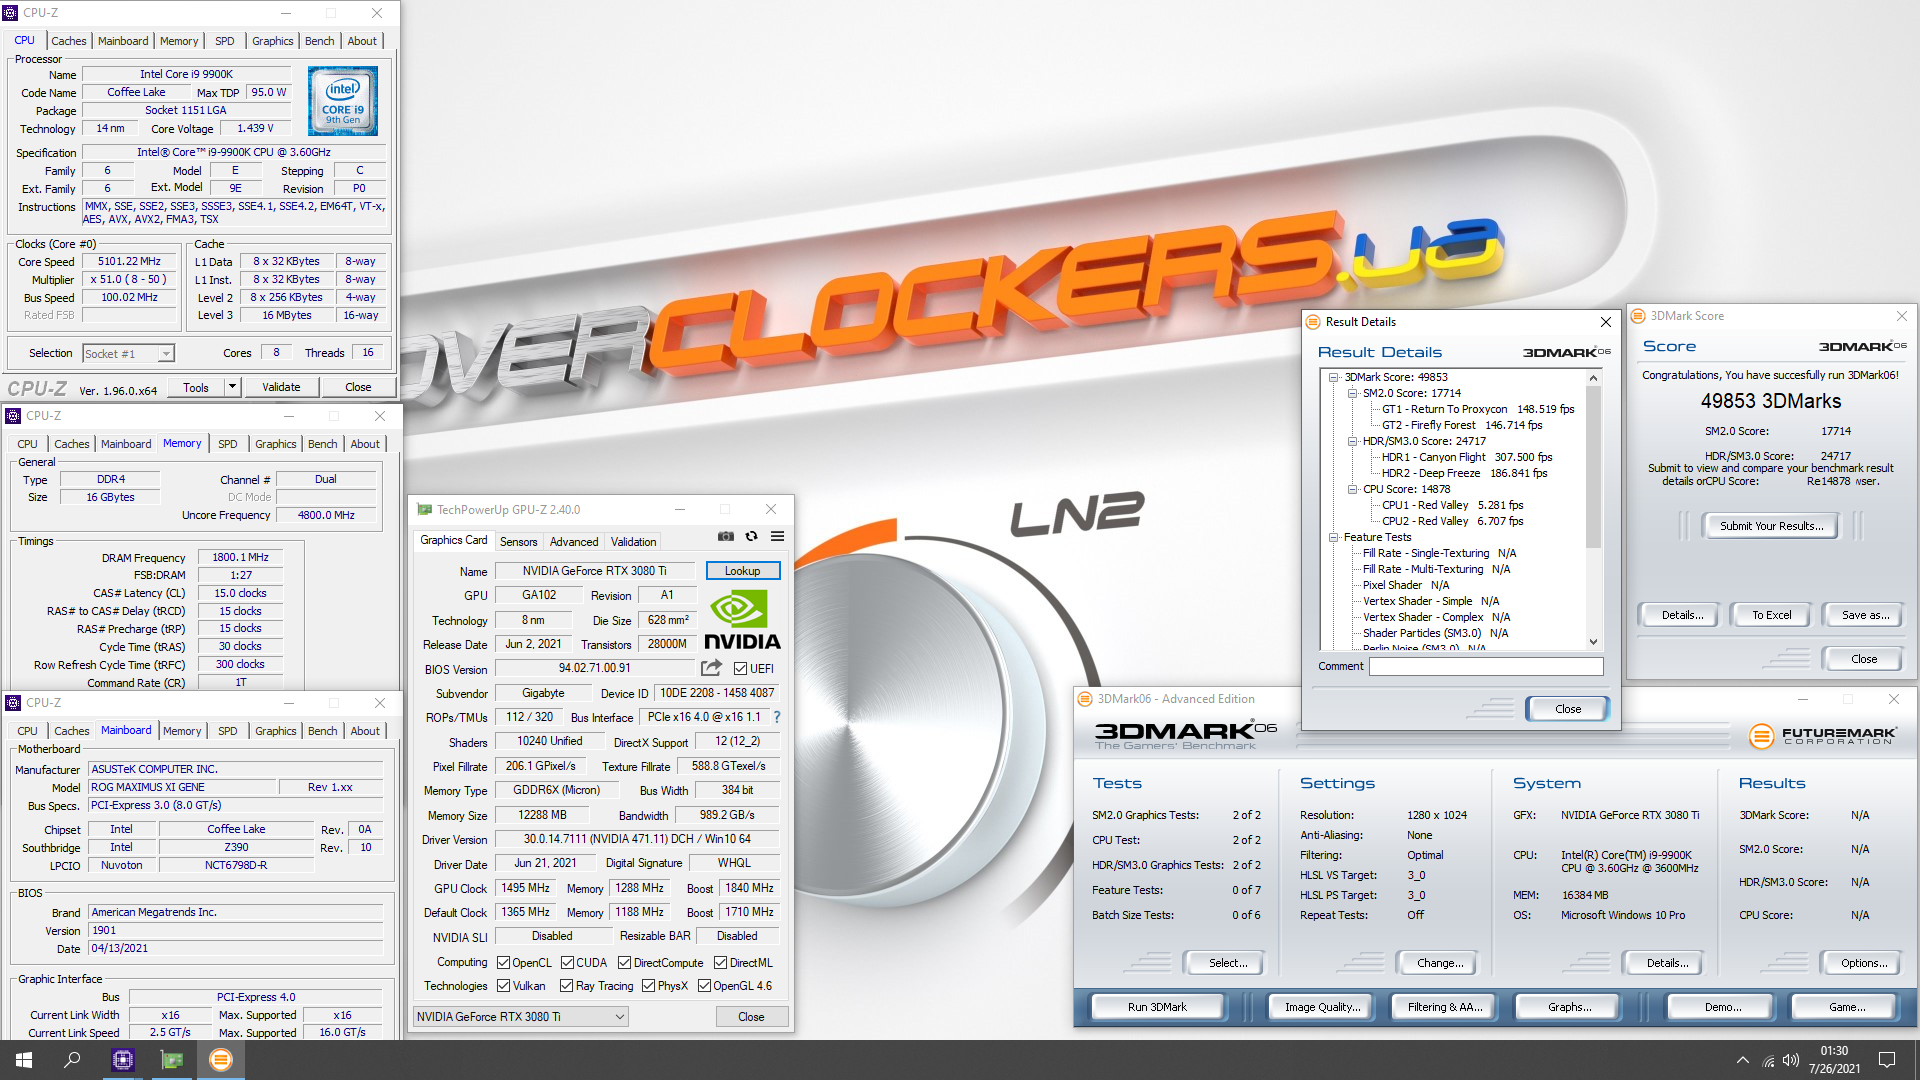Open the notification center icon

click(1887, 1060)
